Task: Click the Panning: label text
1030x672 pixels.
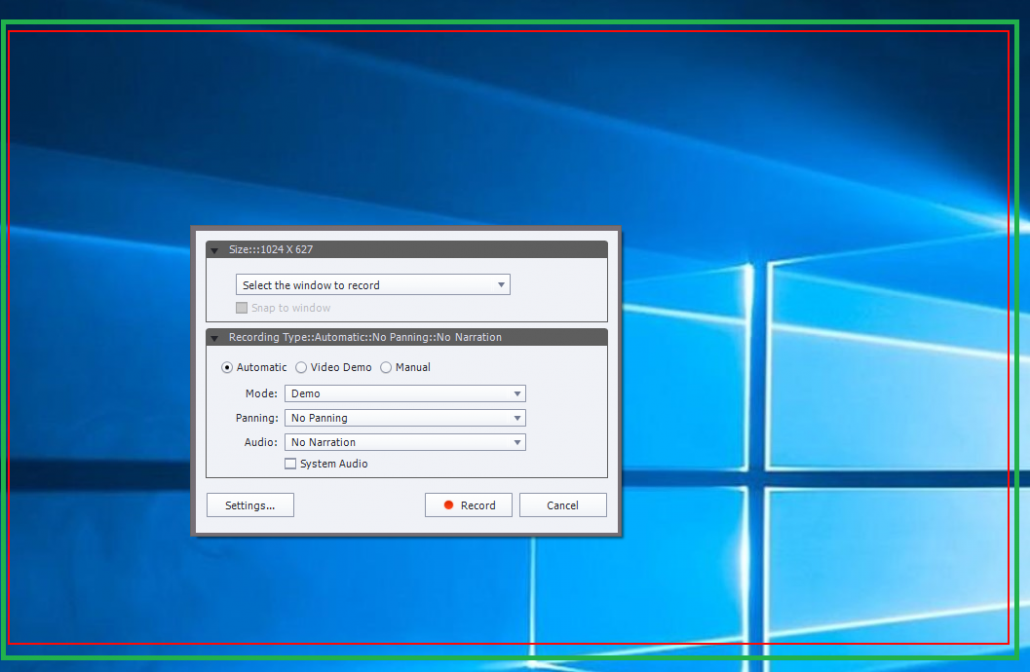Action: click(257, 418)
